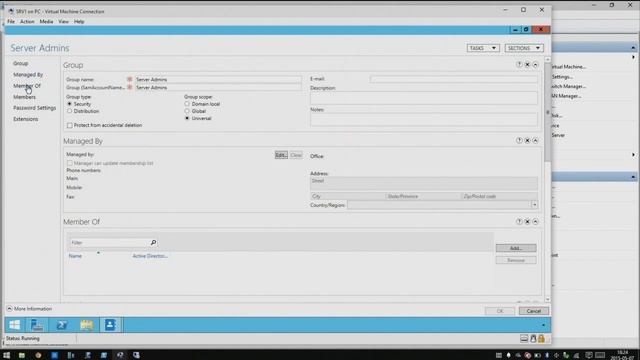Open the Media menu
Viewport: 640px width, 360px height.
46,22
